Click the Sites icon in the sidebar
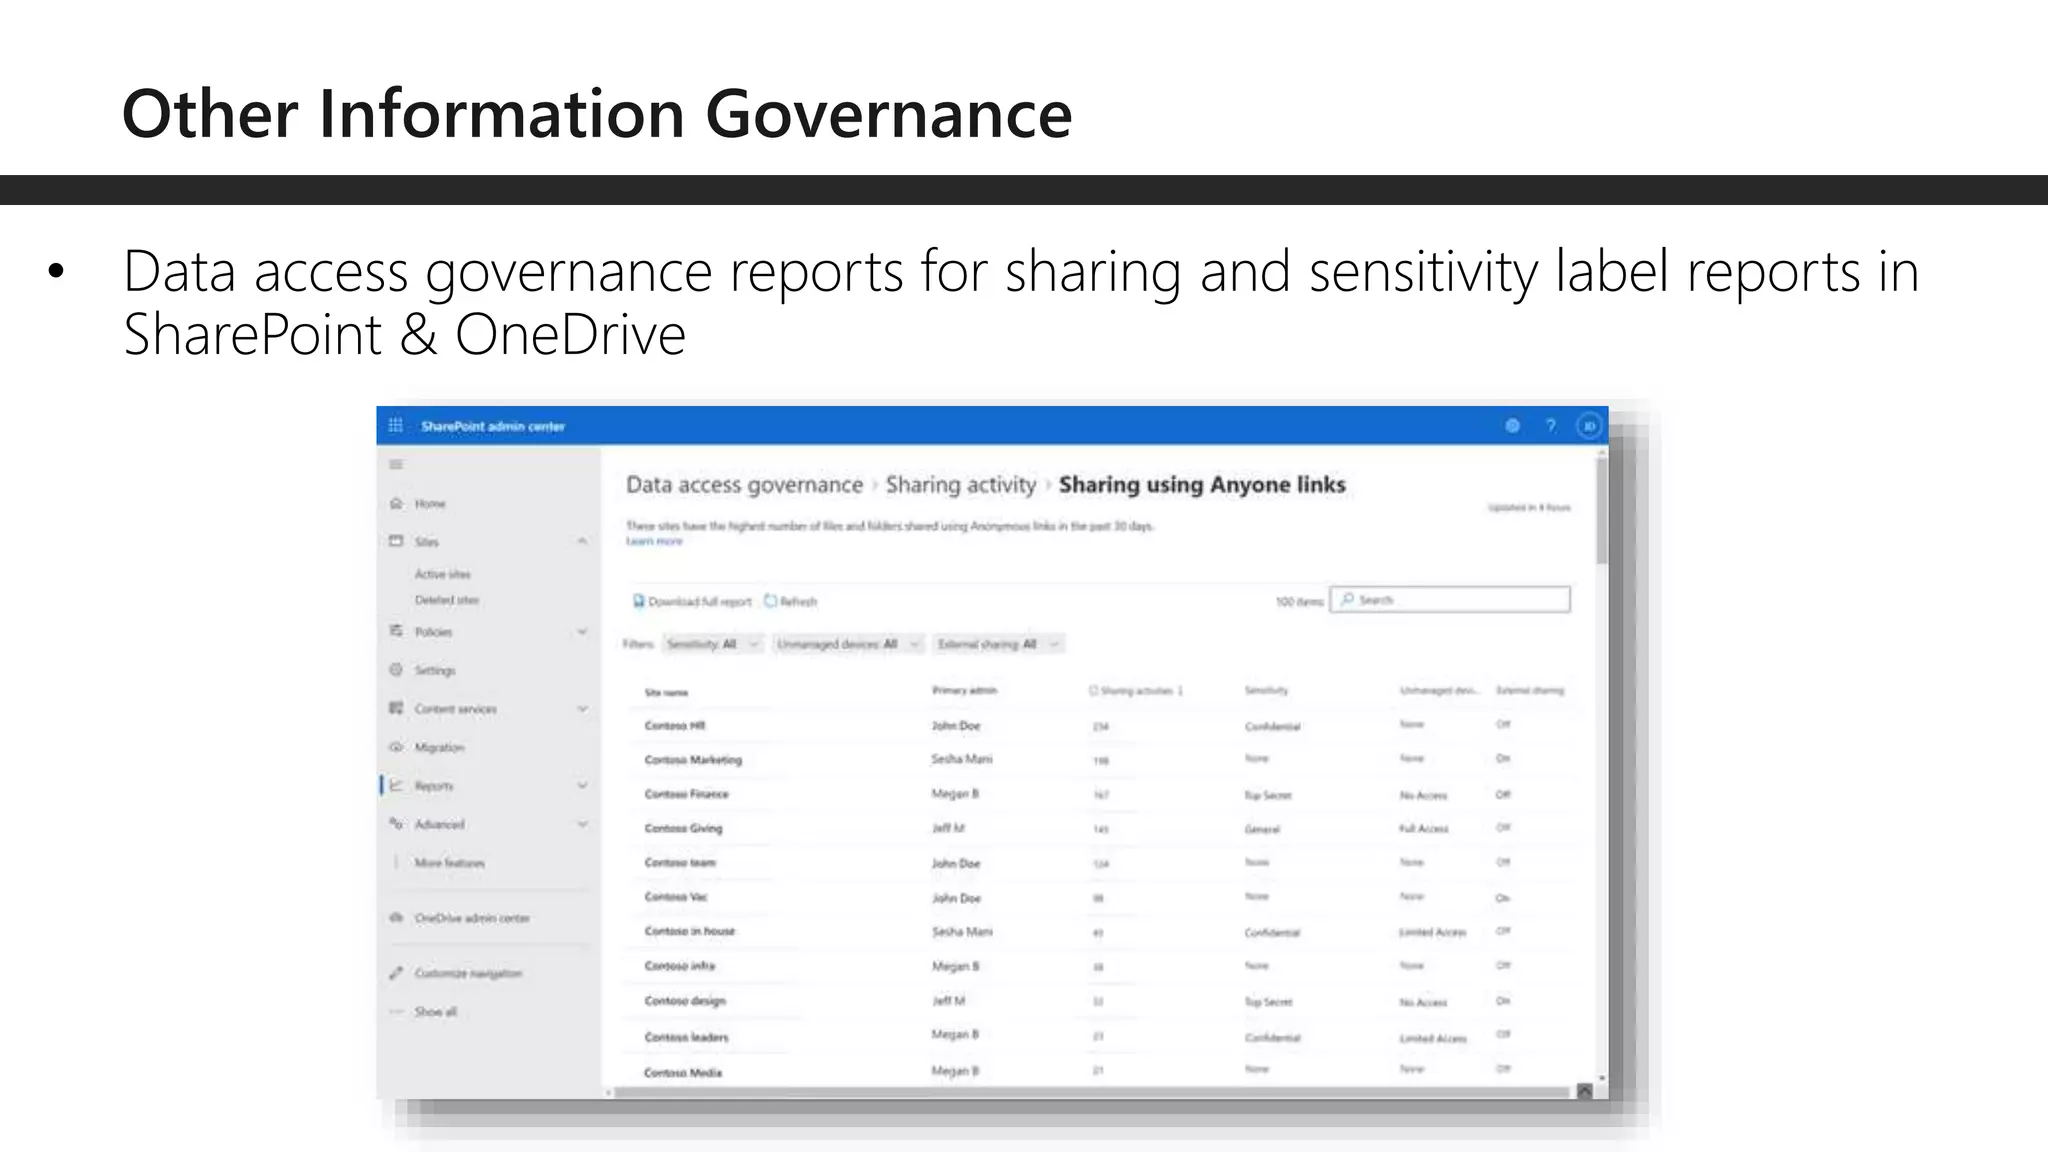 (396, 541)
